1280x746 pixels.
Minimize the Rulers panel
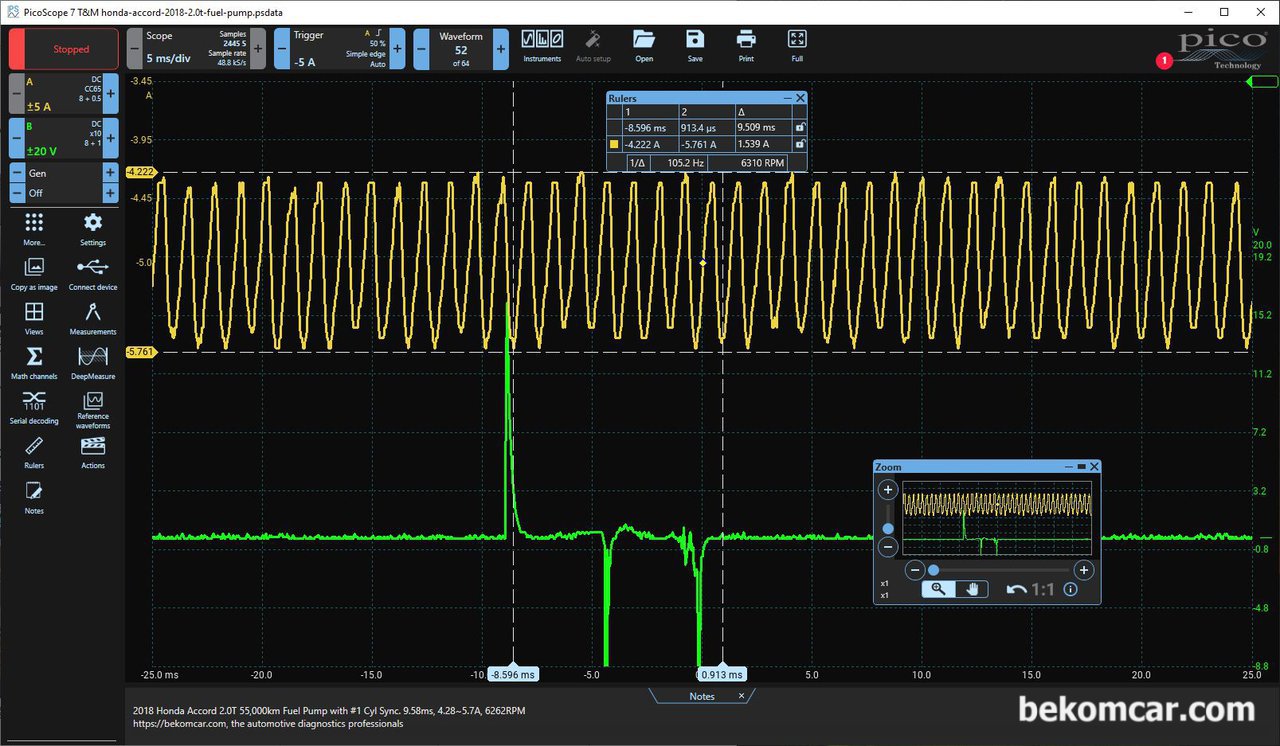pos(787,98)
